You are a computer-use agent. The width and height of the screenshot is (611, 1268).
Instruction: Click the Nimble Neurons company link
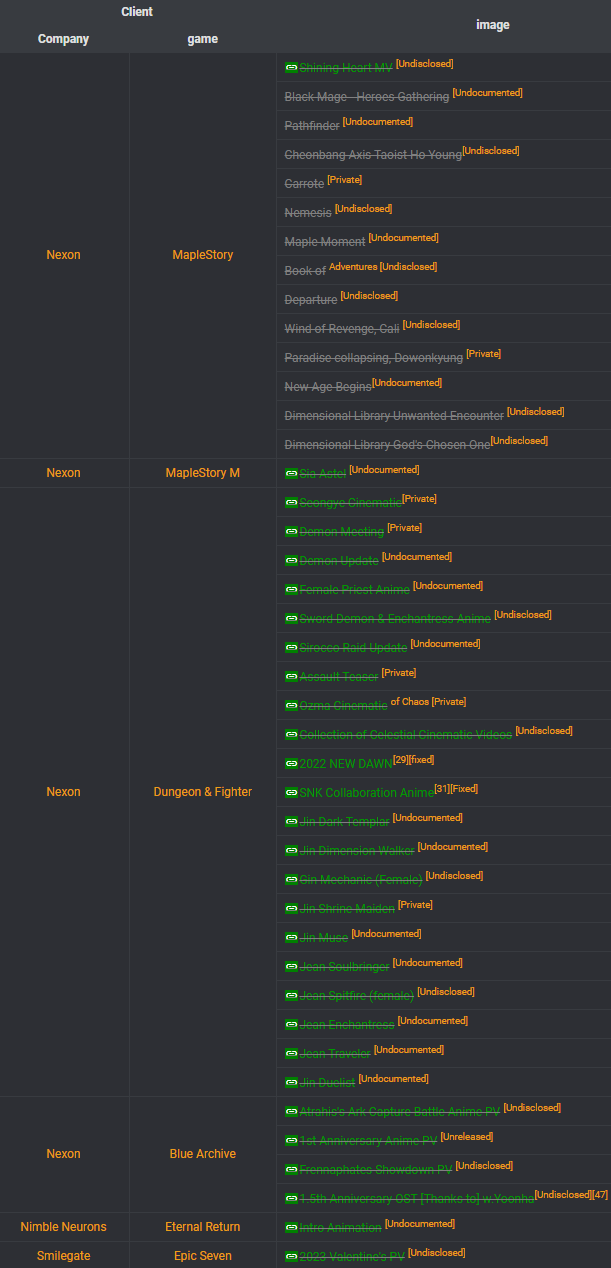point(63,1227)
